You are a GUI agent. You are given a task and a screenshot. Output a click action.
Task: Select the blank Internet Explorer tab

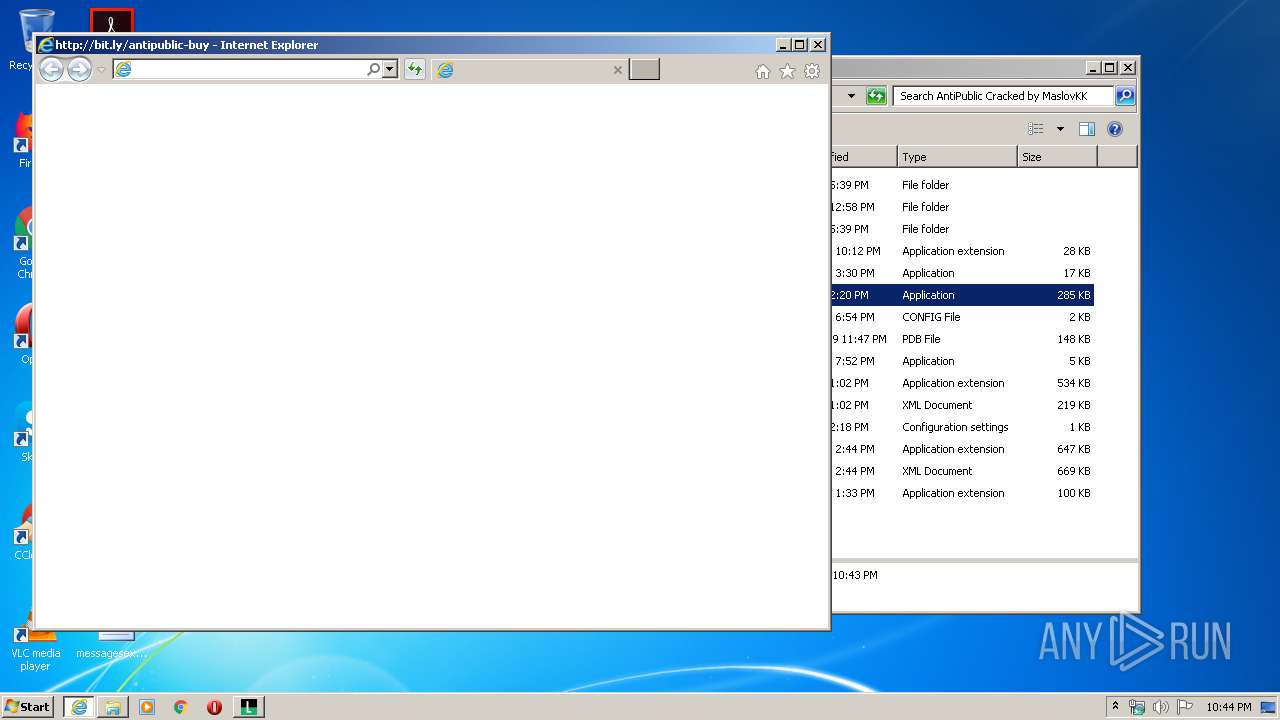coord(530,69)
